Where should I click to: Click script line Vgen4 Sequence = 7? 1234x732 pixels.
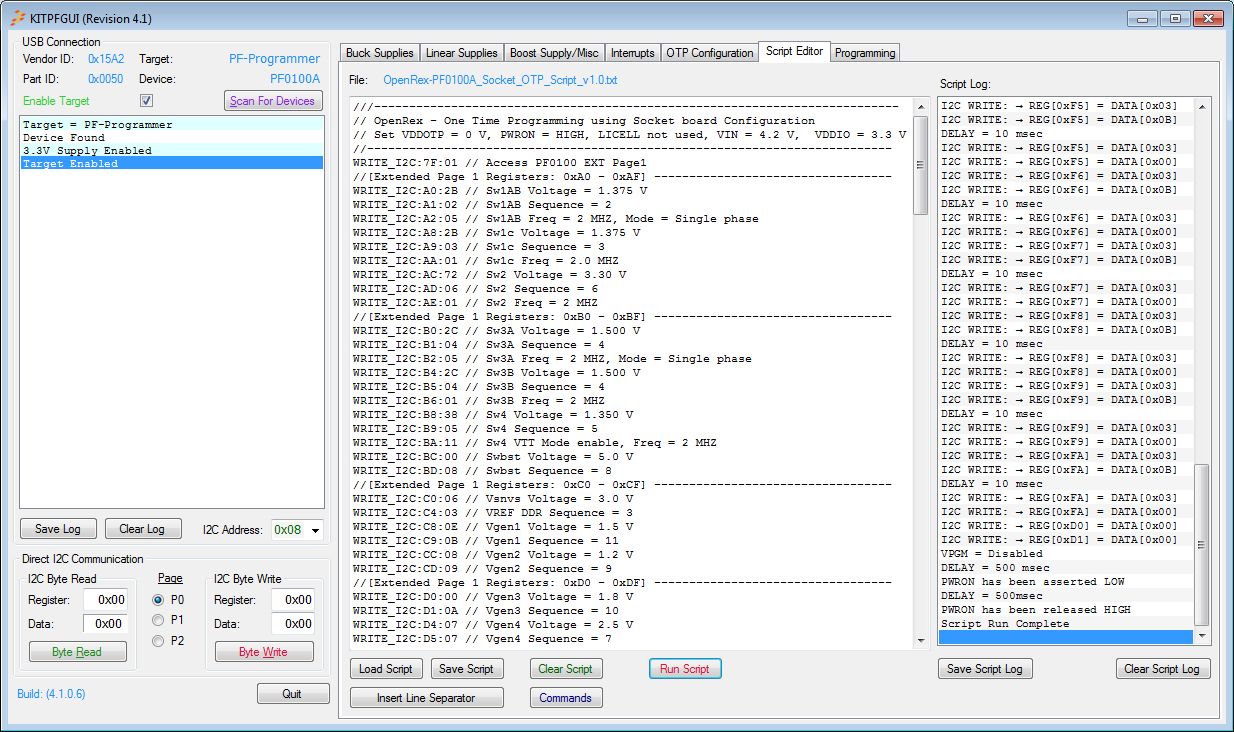point(482,638)
